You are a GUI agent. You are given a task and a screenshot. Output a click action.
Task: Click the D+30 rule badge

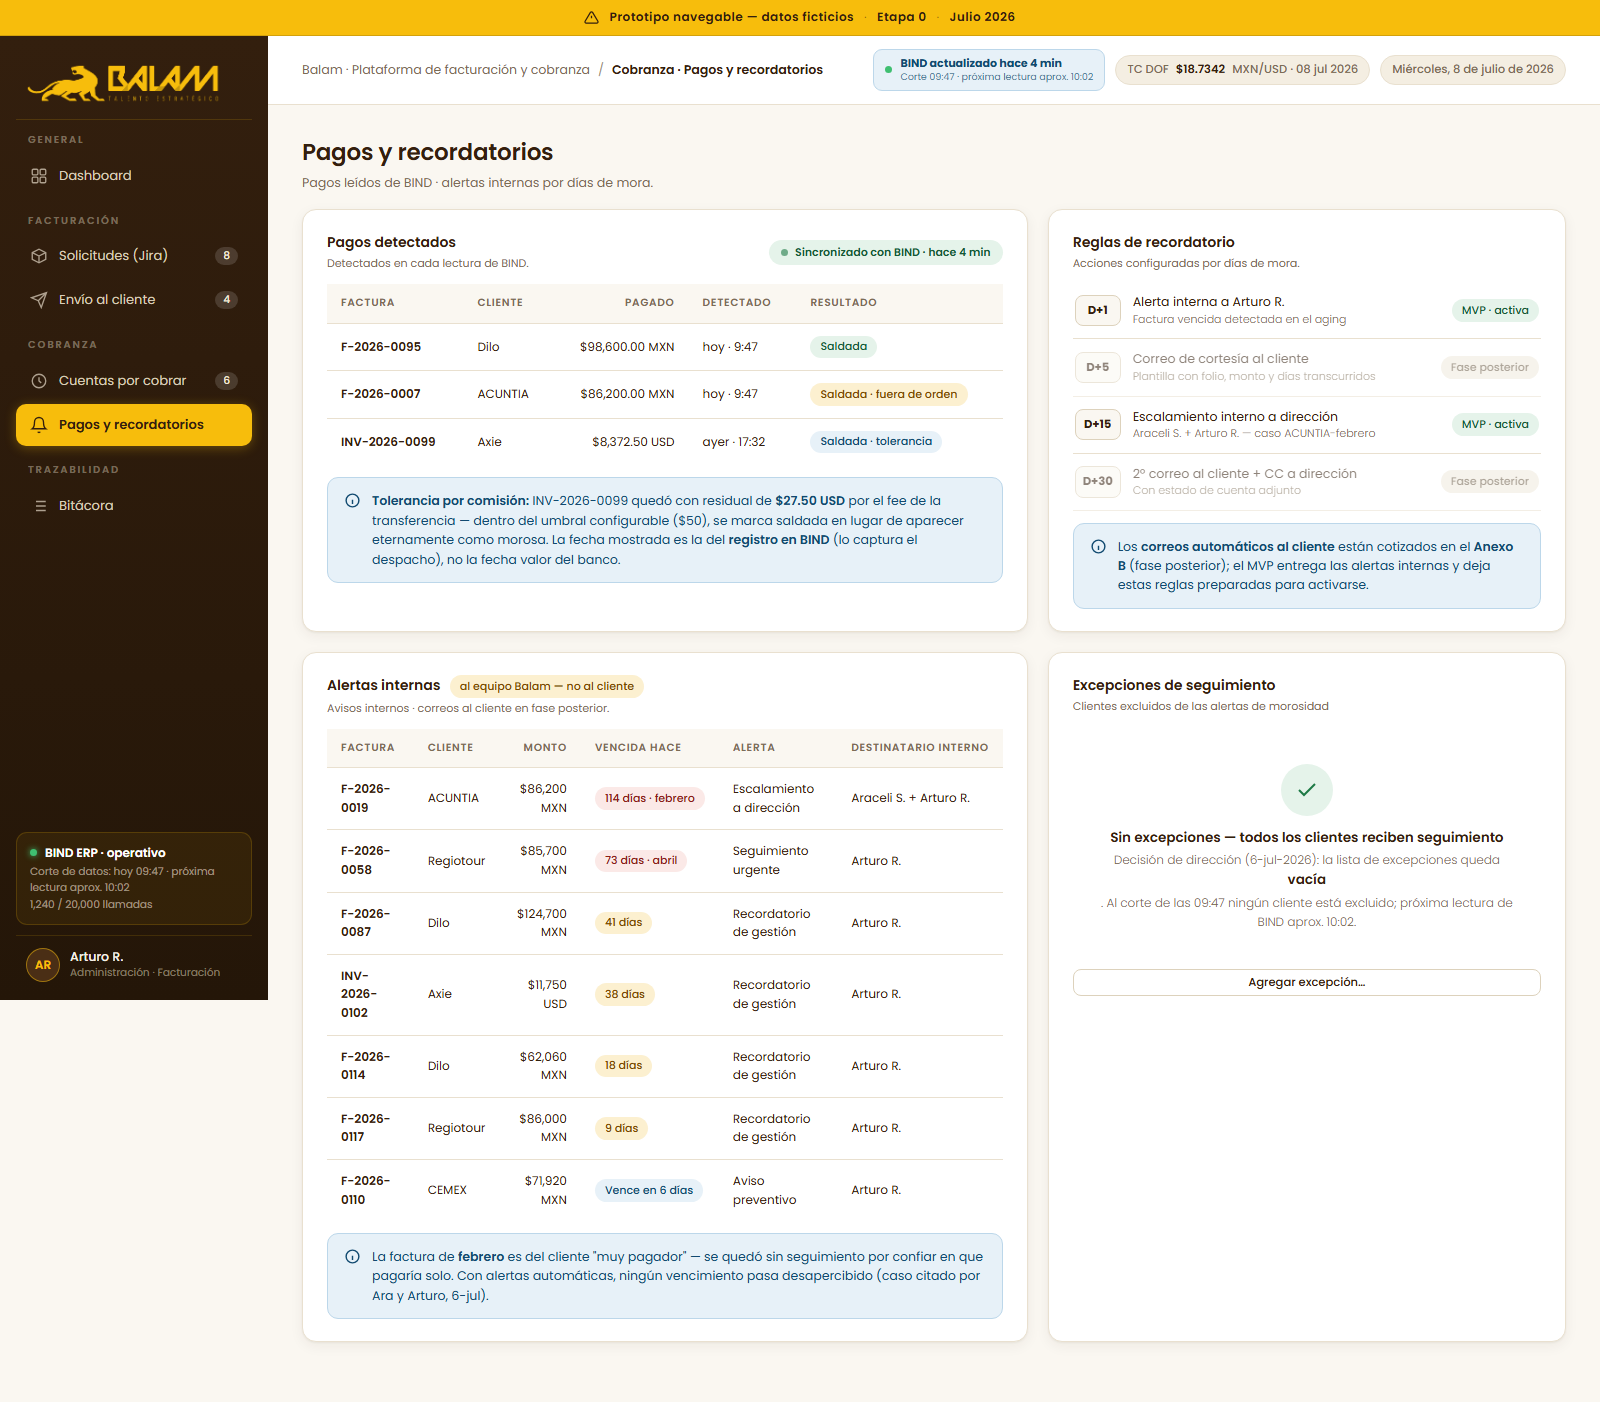[x=1098, y=481]
